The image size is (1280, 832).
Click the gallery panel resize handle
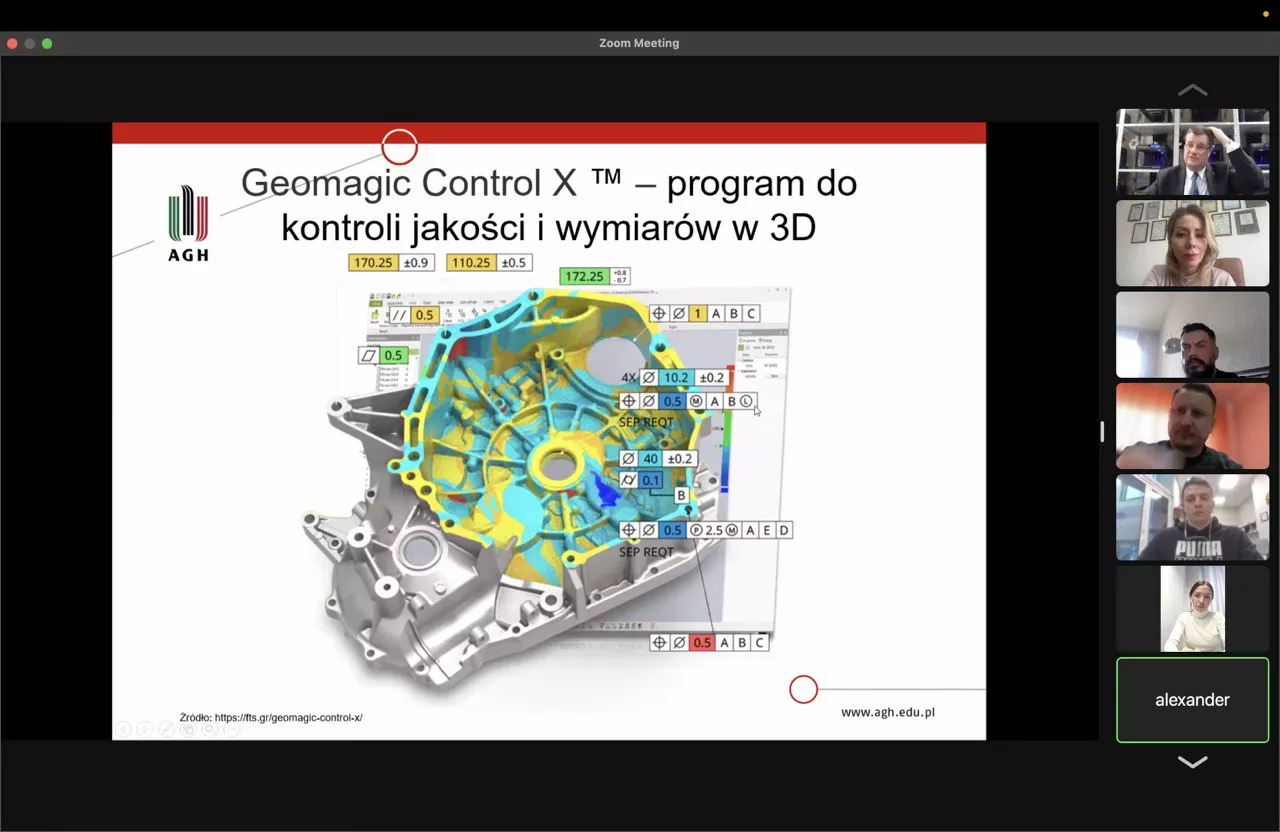pos(1102,431)
